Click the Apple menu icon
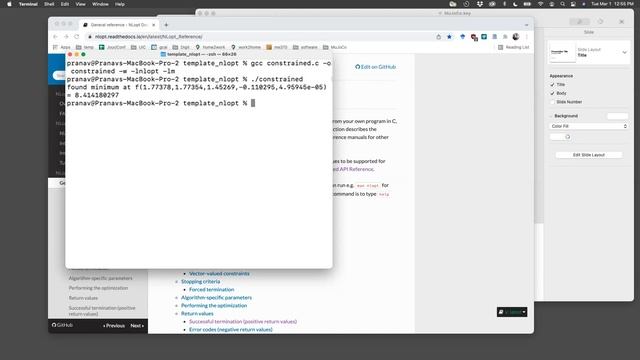Viewport: 640px width, 360px height. click(9, 4)
